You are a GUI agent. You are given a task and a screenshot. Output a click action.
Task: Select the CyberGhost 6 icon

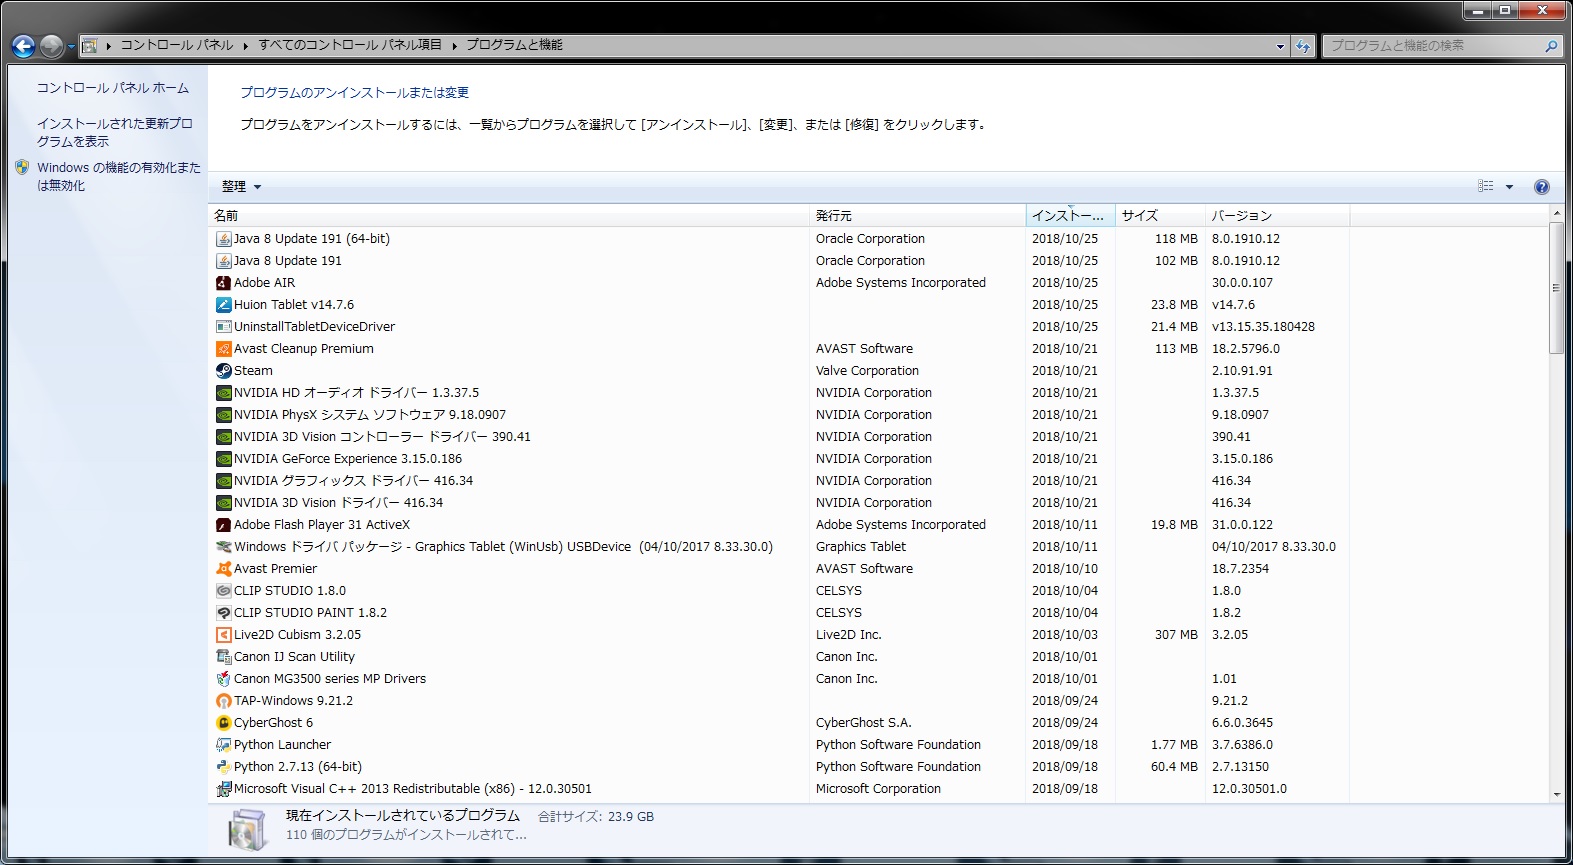[x=224, y=723]
